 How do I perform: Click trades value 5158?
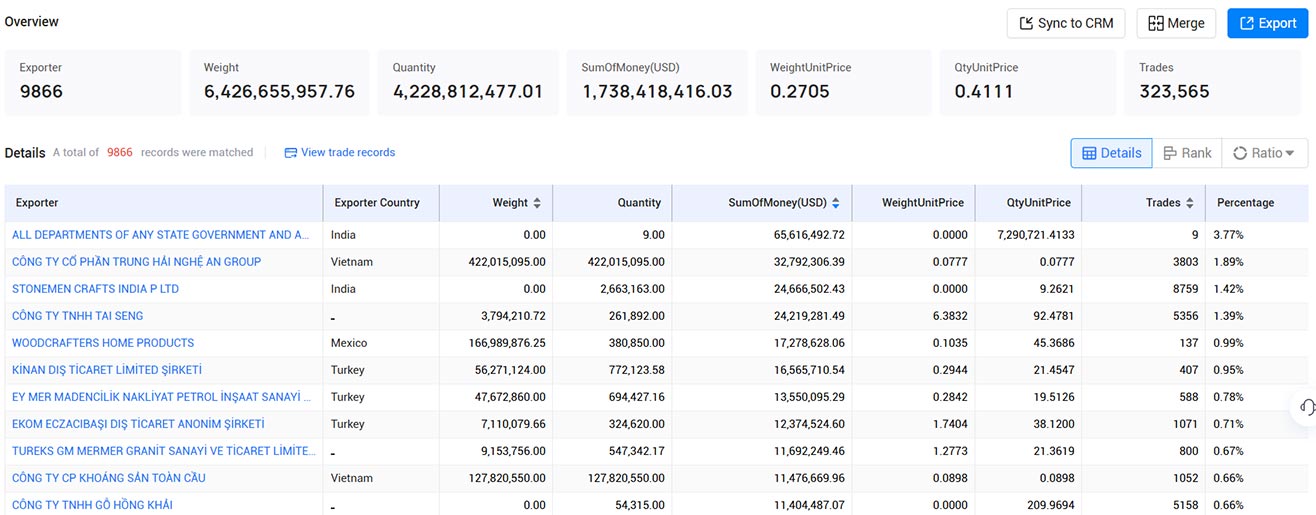(1184, 505)
